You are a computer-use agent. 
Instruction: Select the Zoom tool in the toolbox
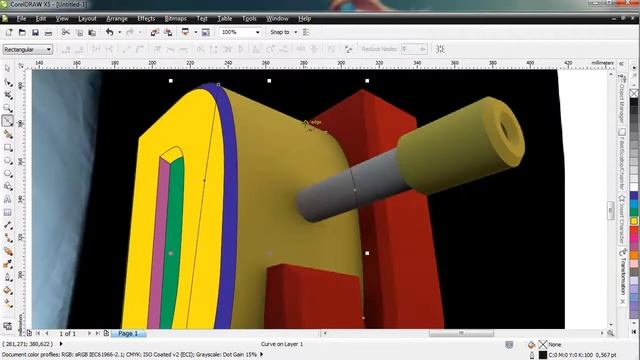pos(7,108)
